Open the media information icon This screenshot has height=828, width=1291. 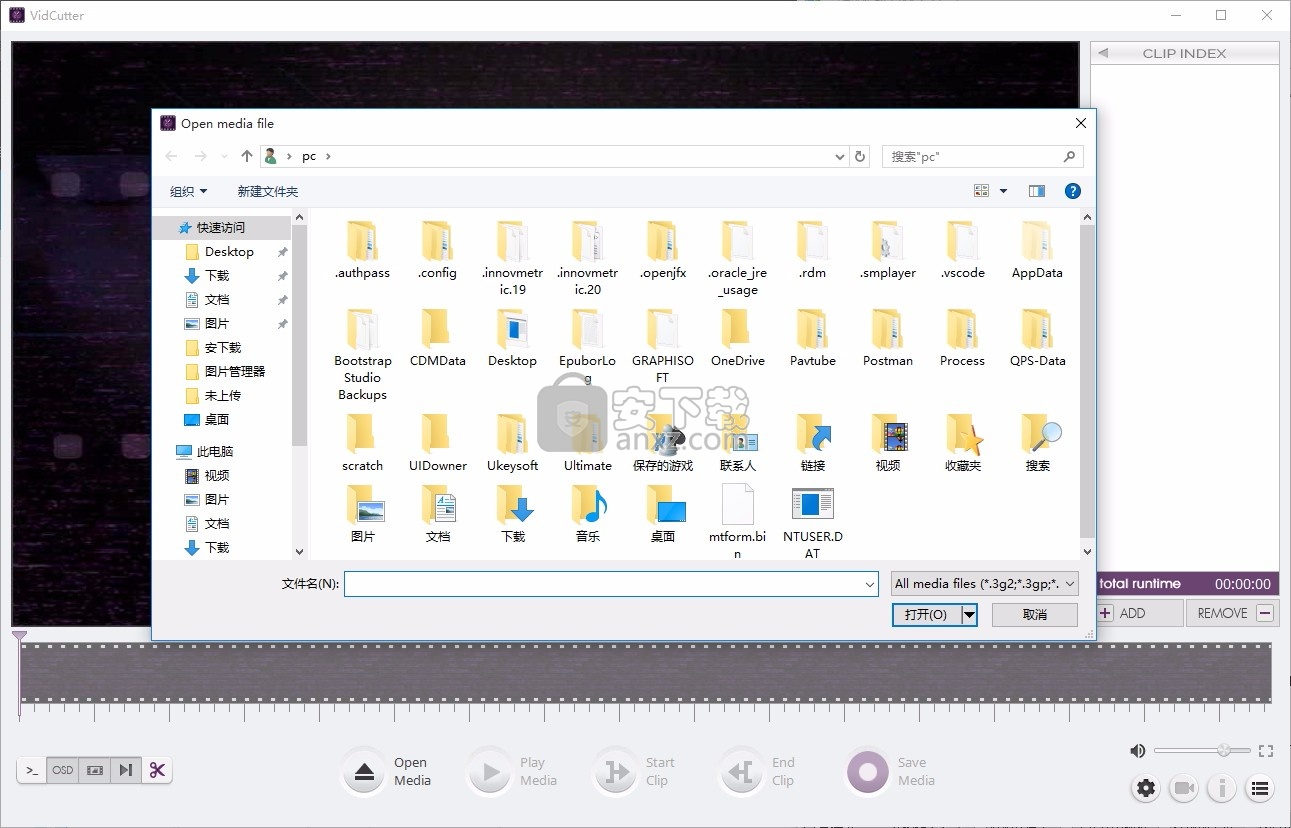[1221, 788]
